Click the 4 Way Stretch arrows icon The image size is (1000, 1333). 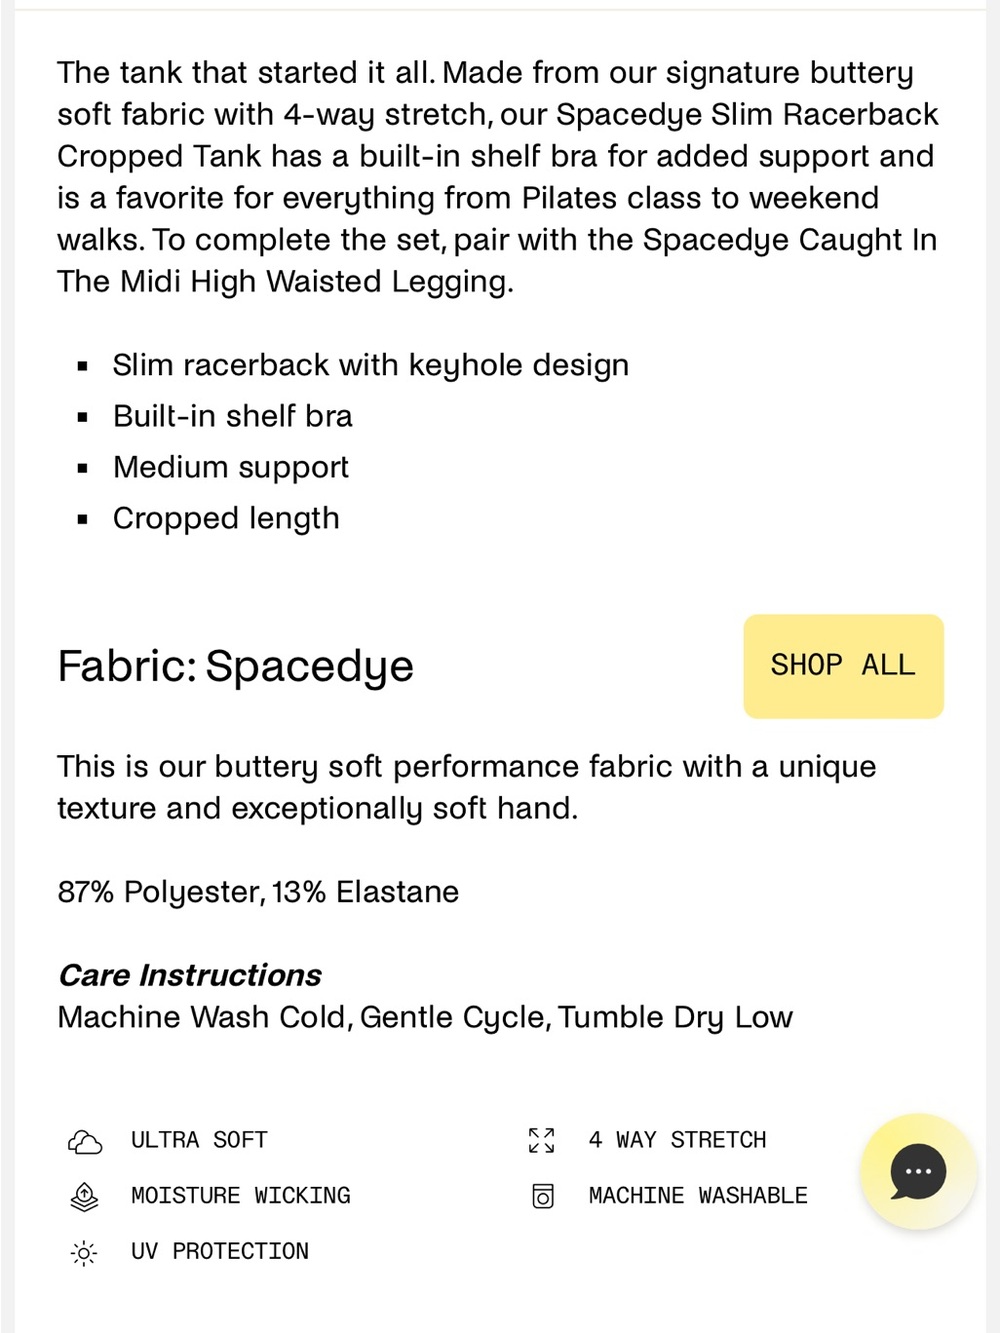coord(542,1140)
